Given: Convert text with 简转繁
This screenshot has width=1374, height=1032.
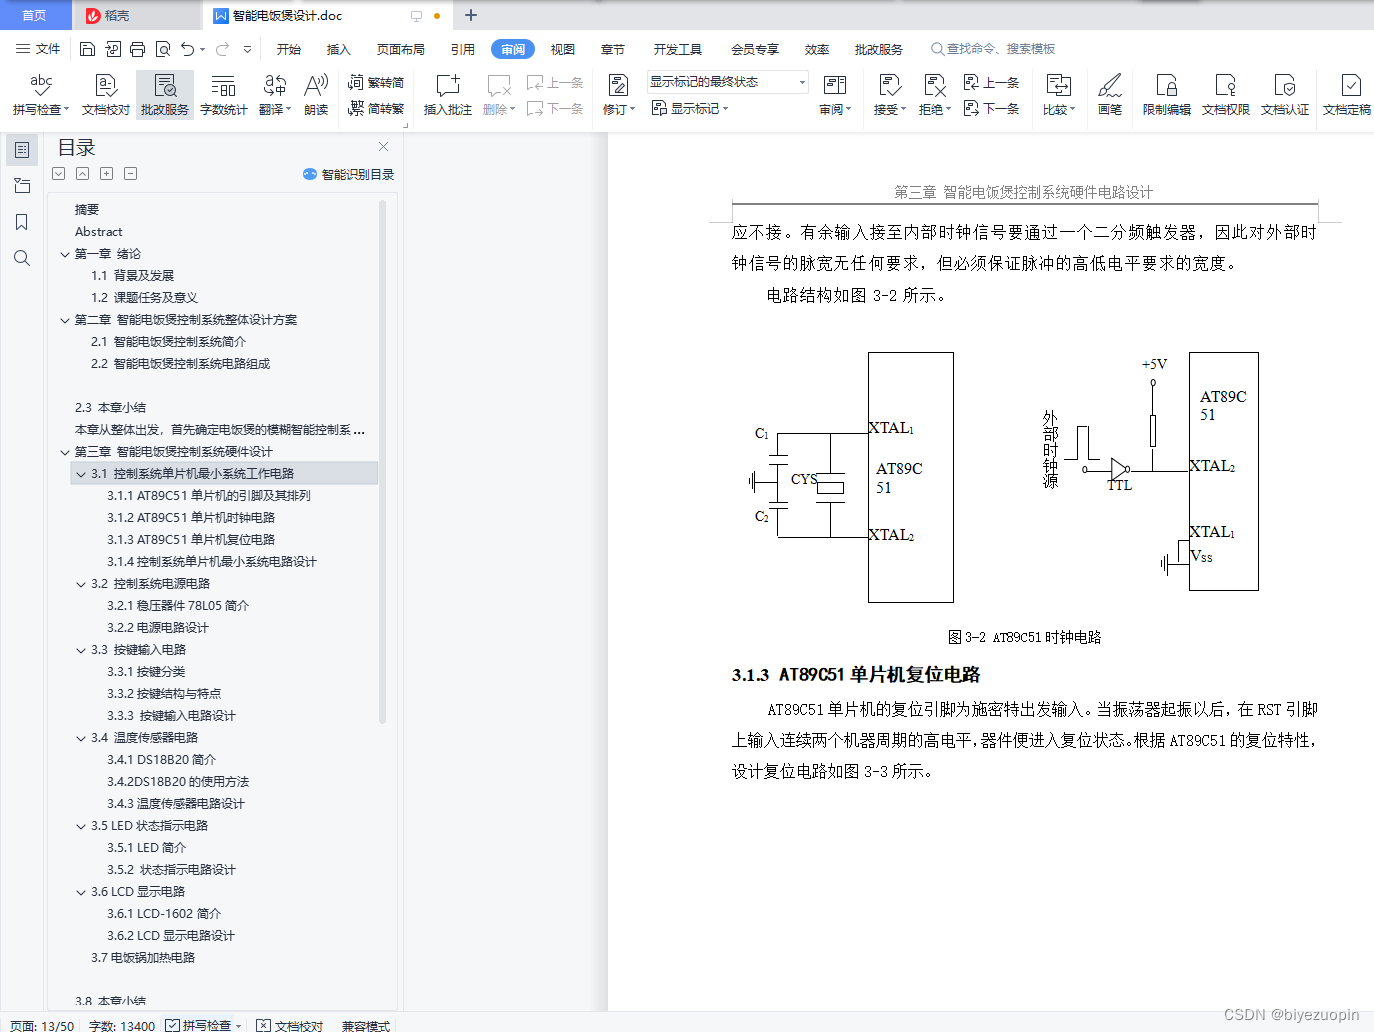Looking at the screenshot, I should pyautogui.click(x=376, y=108).
